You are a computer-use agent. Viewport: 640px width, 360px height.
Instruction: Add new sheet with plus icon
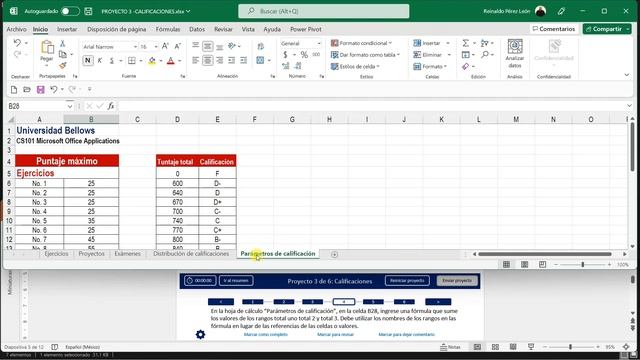(x=334, y=254)
